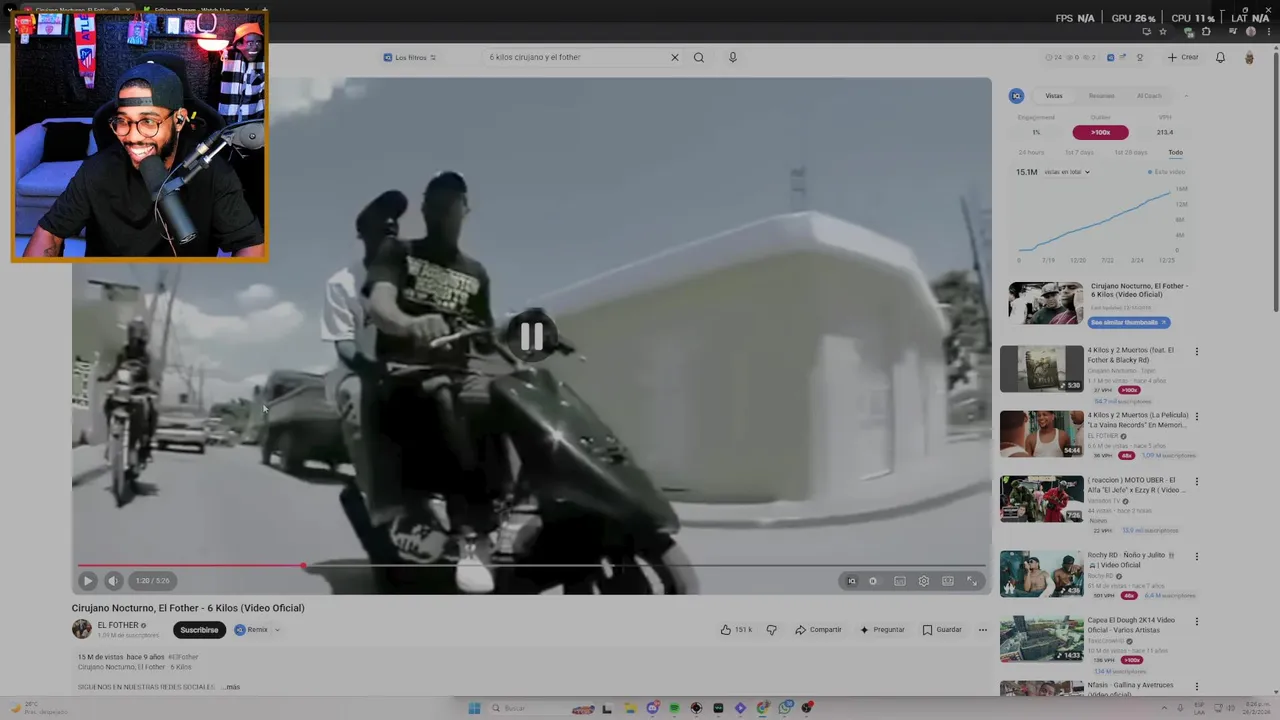Open options for 'Capea El Dough 2K14' video
This screenshot has height=720, width=1280.
tap(1196, 621)
